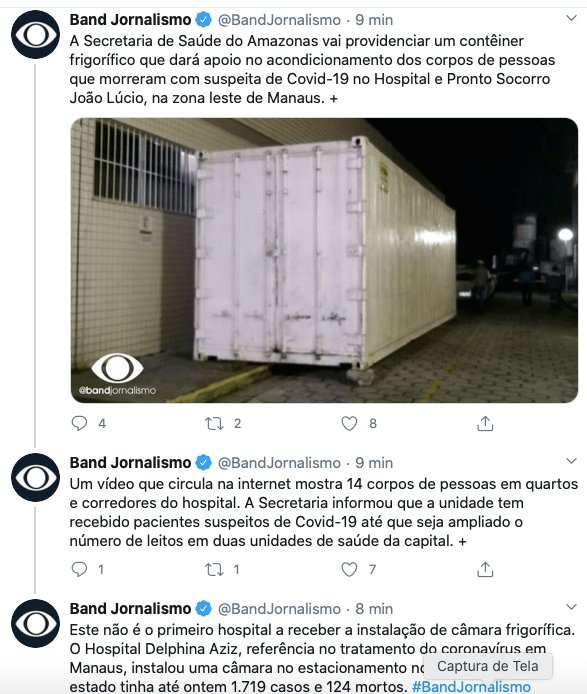The height and width of the screenshot is (694, 587).
Task: Retweet the first tweet with container photo
Action: point(214,424)
